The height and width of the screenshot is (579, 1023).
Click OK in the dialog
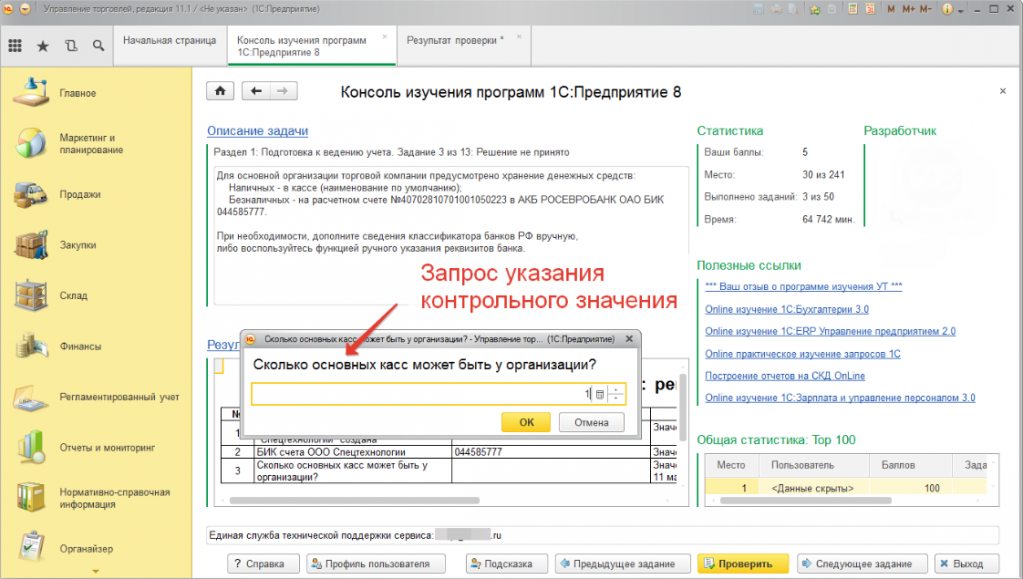[x=526, y=422]
